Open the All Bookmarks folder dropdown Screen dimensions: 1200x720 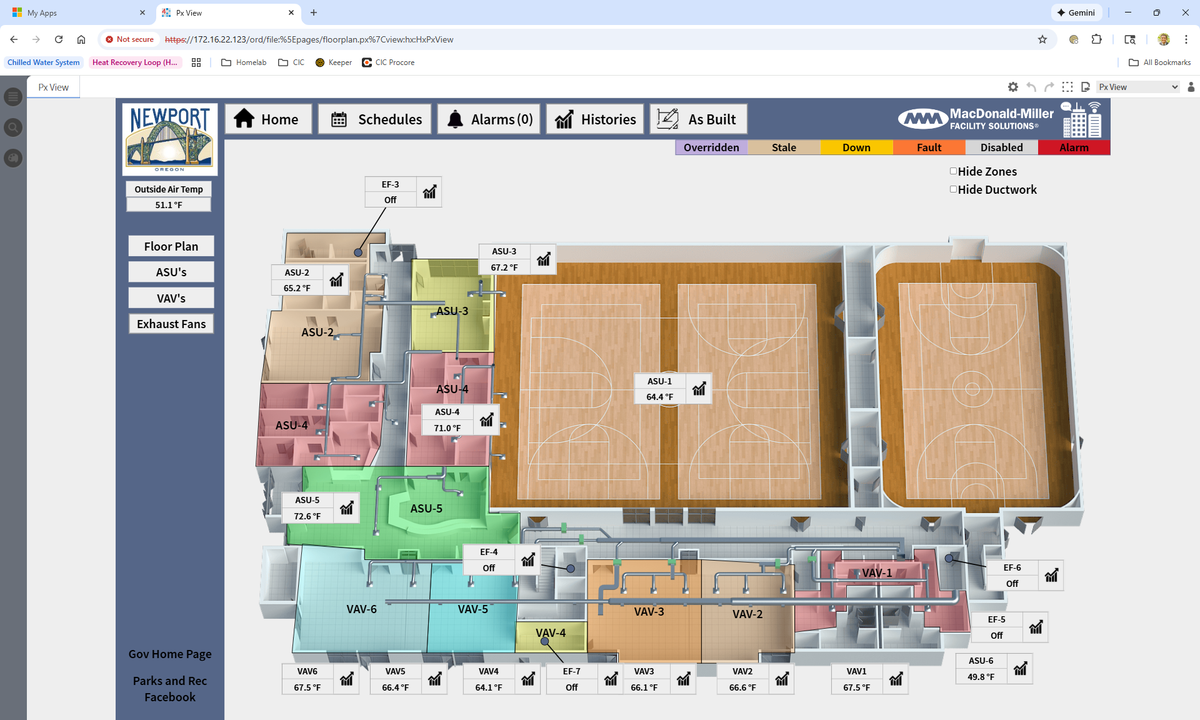click(x=1159, y=62)
